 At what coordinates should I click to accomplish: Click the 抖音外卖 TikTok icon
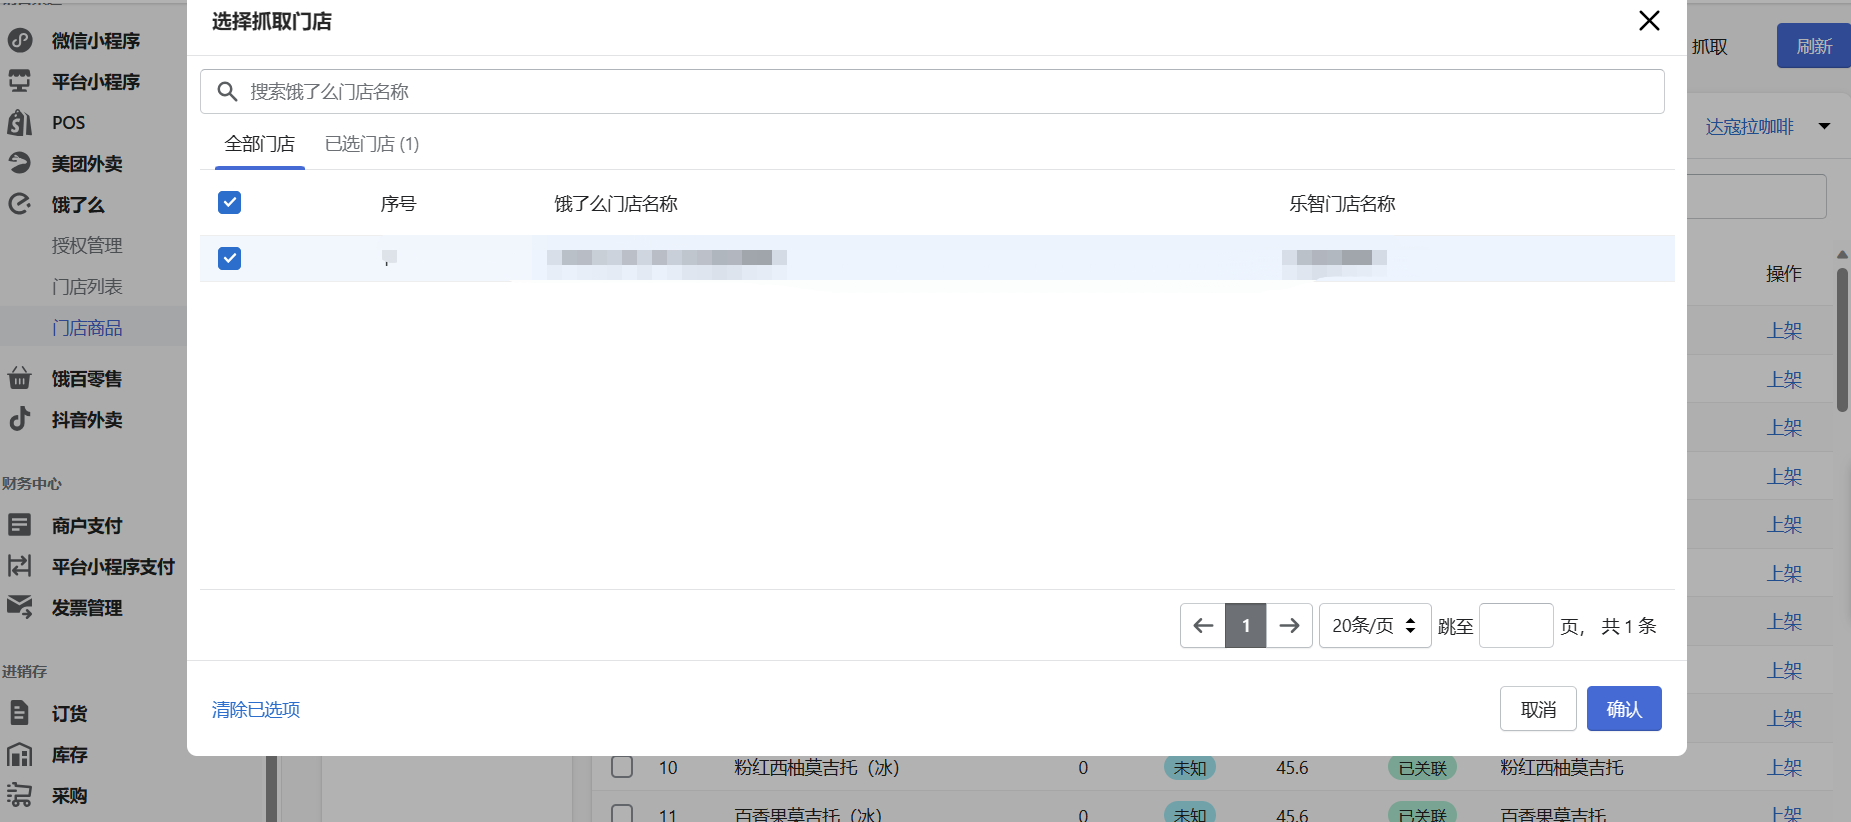coord(20,419)
